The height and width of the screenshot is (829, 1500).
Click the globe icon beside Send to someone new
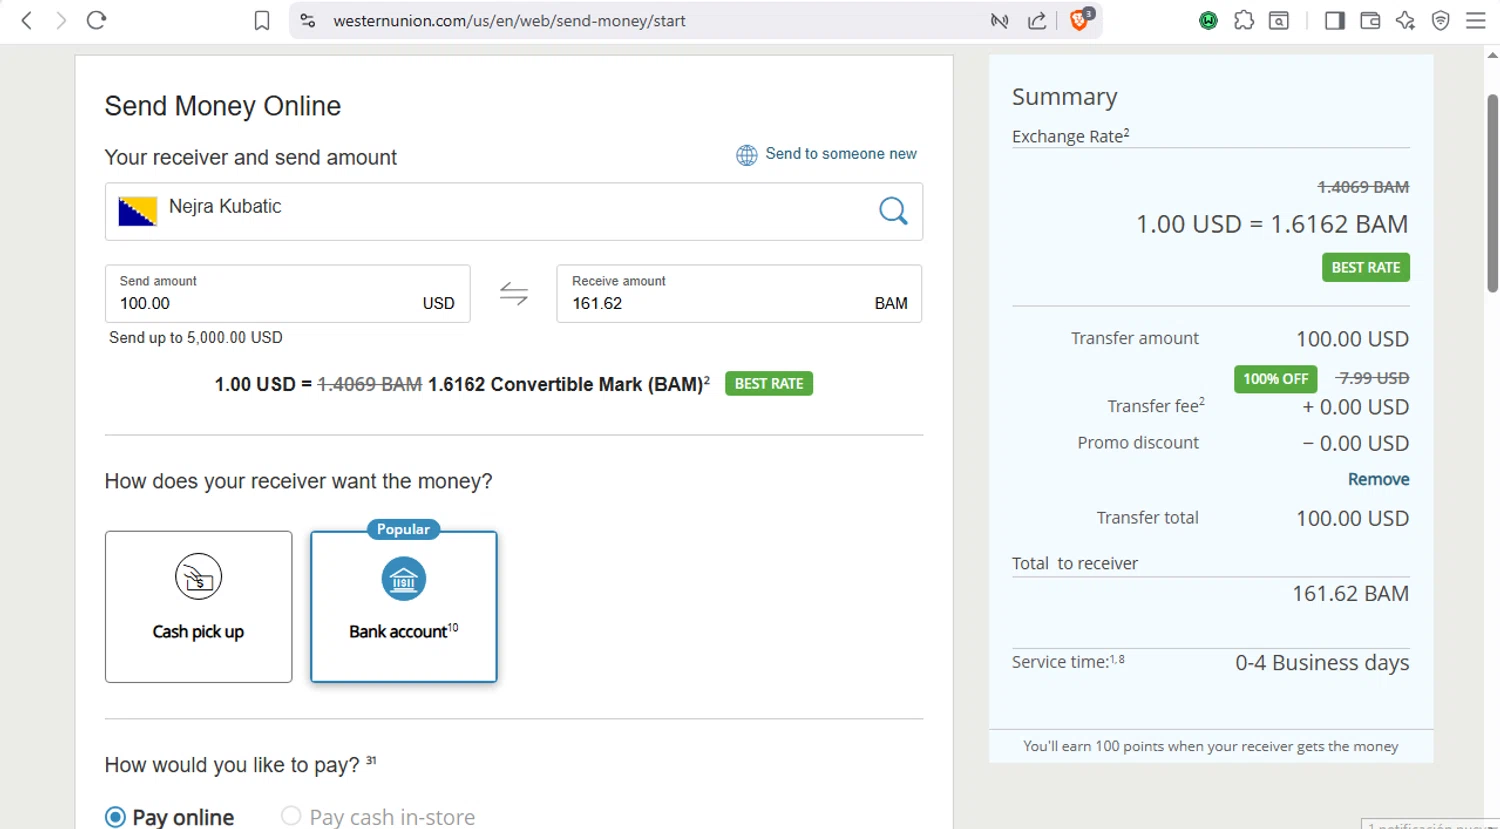point(747,155)
